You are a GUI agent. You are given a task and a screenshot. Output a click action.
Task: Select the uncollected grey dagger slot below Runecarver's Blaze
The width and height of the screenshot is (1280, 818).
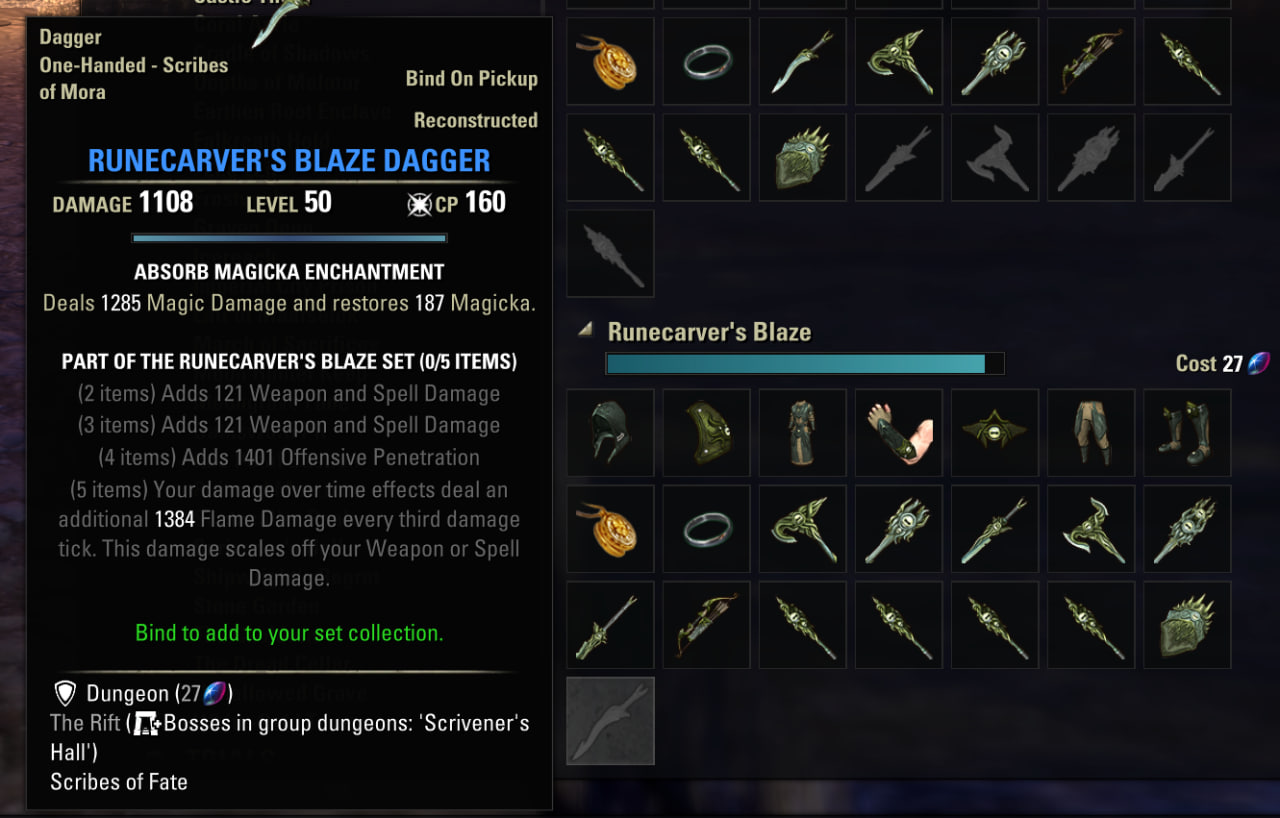610,720
